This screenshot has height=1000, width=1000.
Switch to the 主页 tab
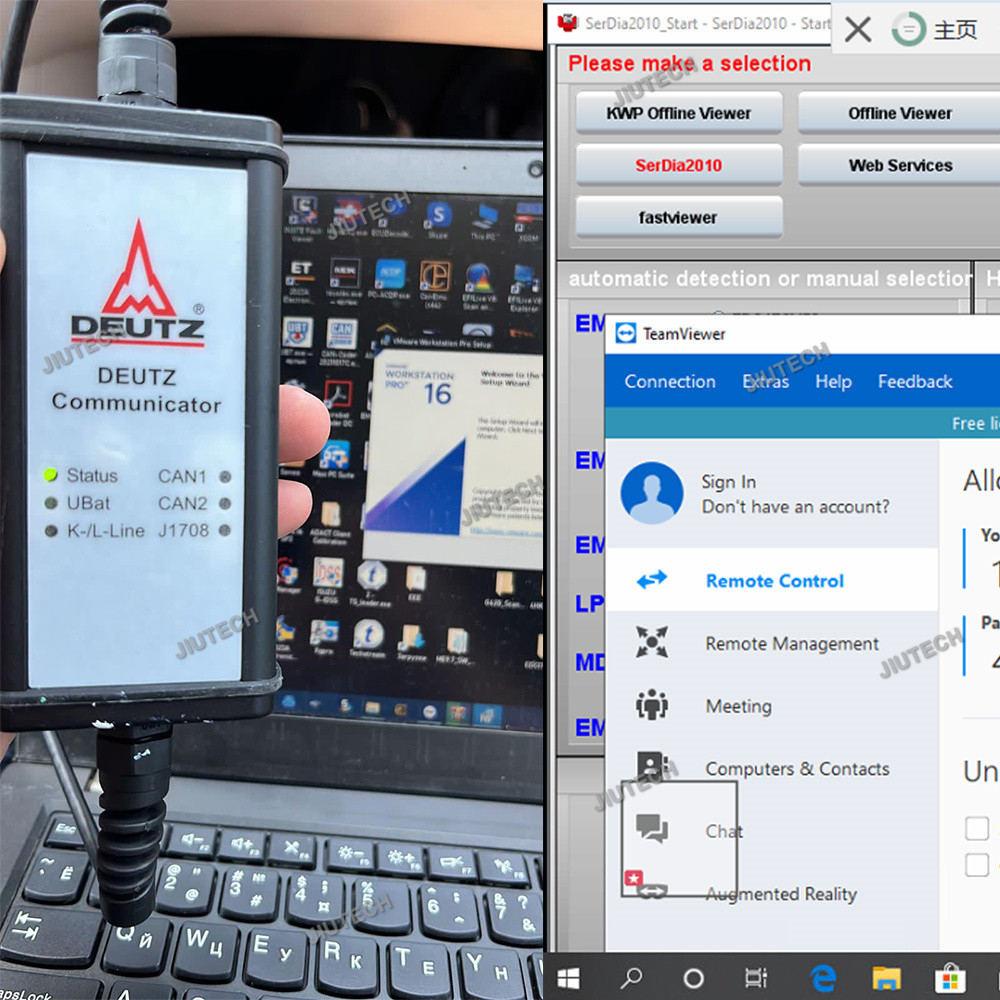(x=955, y=30)
